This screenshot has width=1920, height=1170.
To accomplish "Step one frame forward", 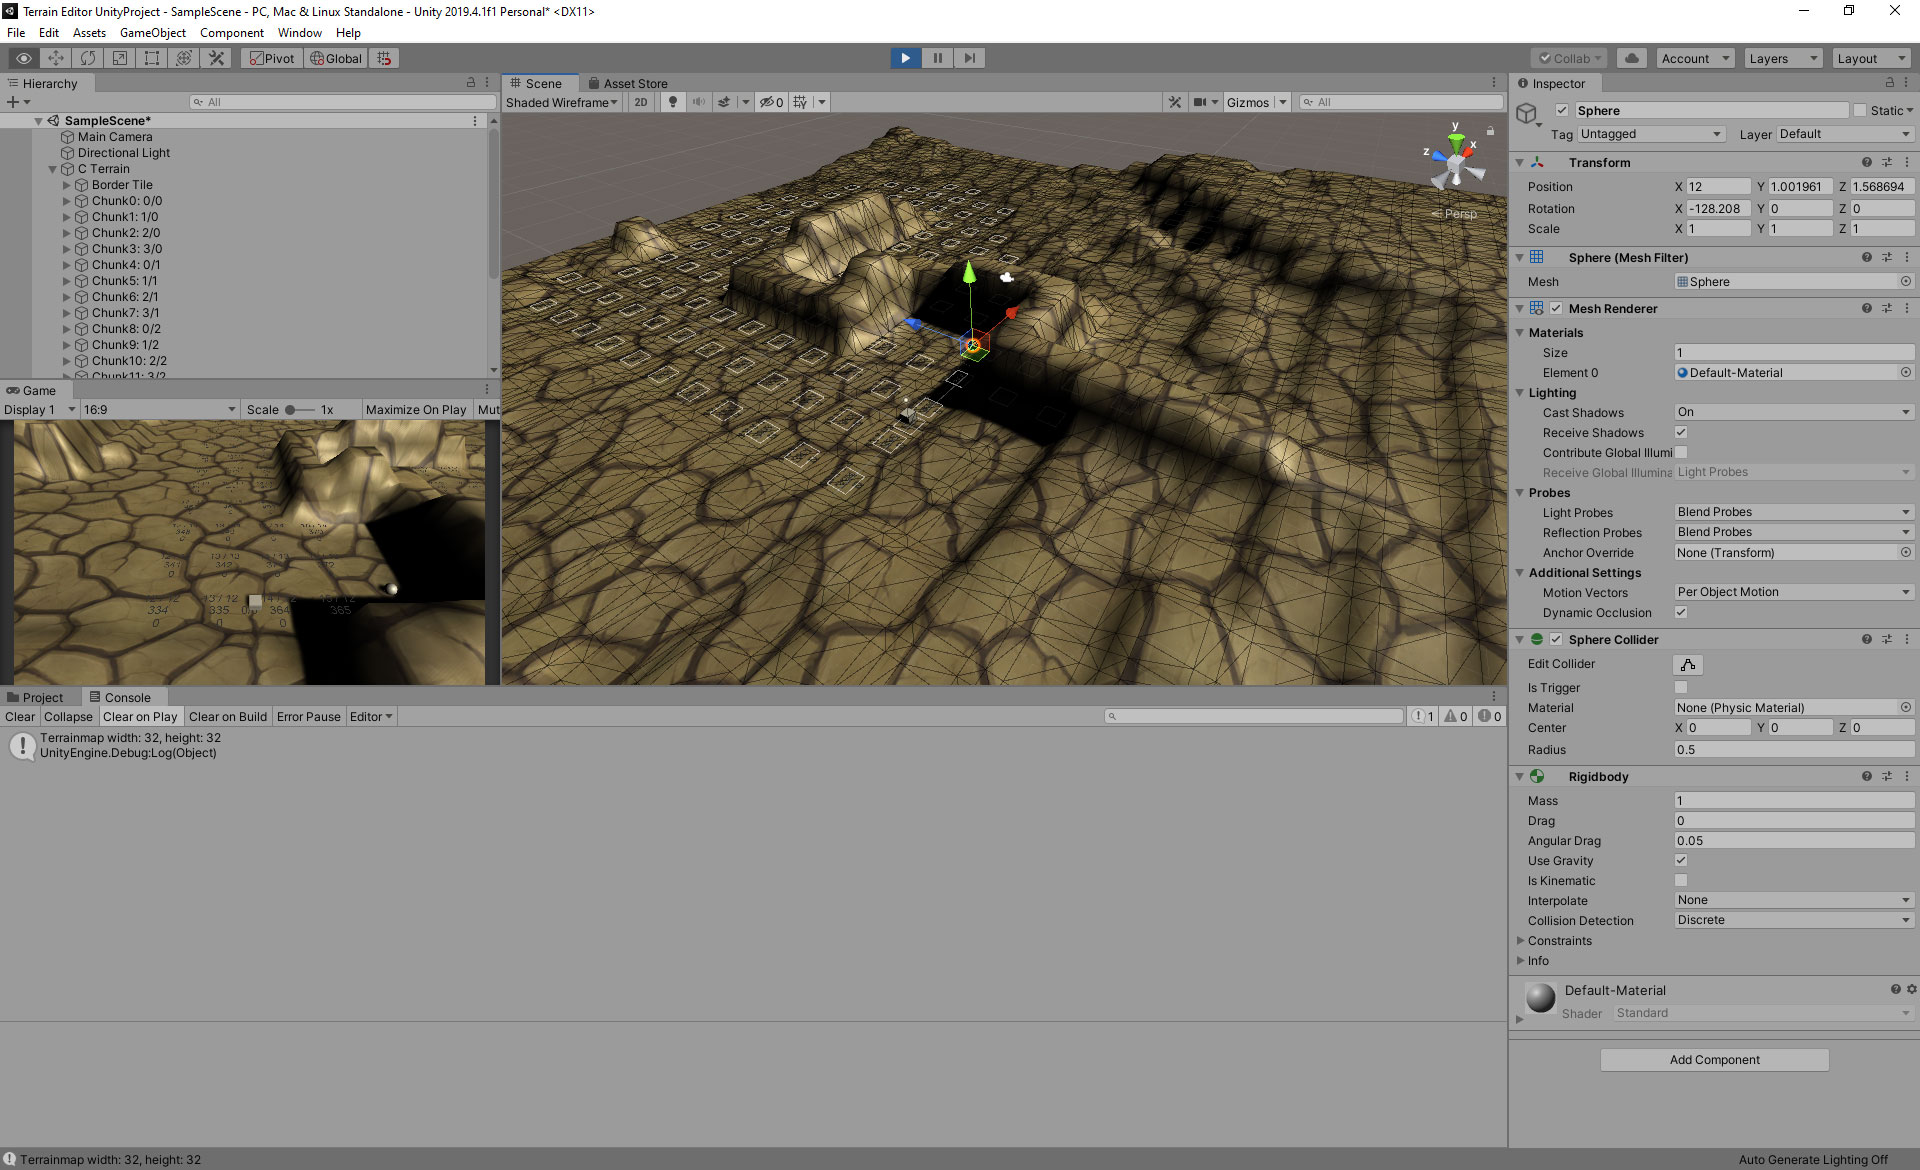I will (x=969, y=58).
